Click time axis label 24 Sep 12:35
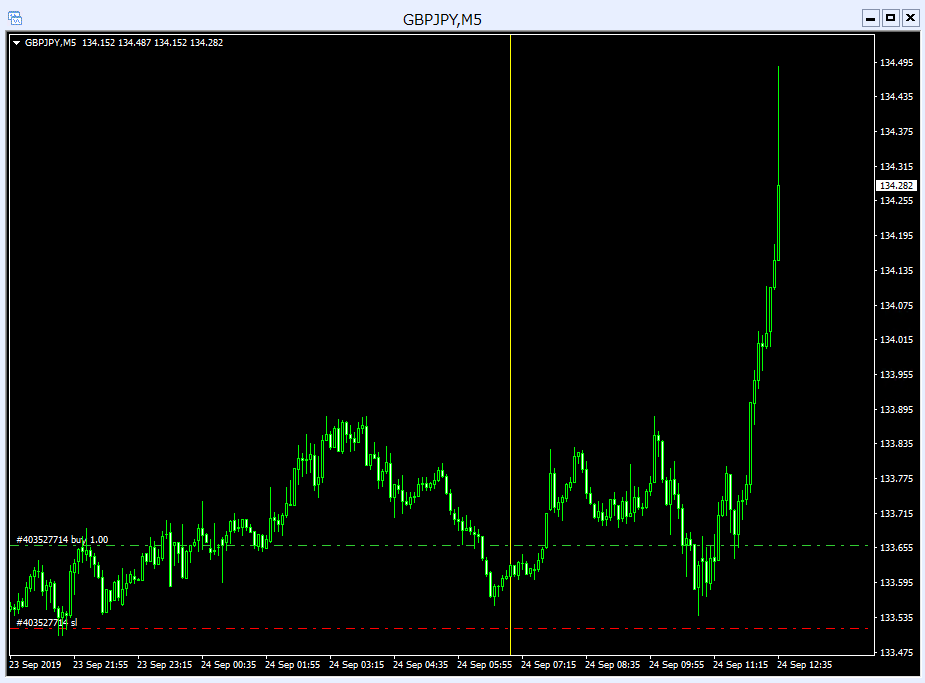The width and height of the screenshot is (925, 683). pos(805,665)
